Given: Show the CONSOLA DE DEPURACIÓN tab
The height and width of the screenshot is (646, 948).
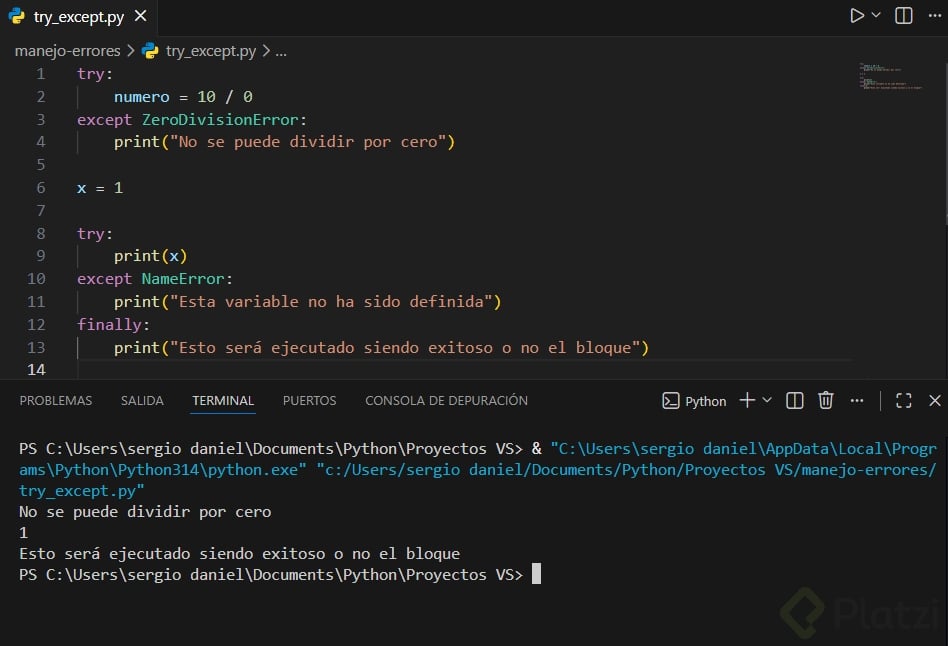Looking at the screenshot, I should tap(446, 400).
